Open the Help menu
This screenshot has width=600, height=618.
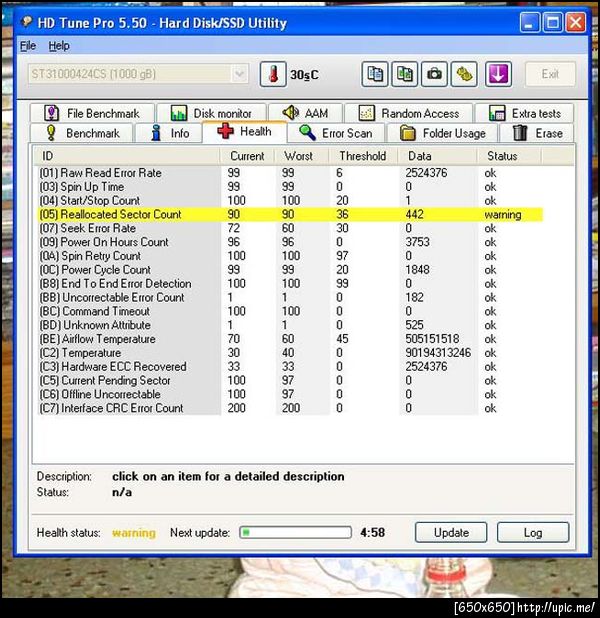pyautogui.click(x=59, y=46)
